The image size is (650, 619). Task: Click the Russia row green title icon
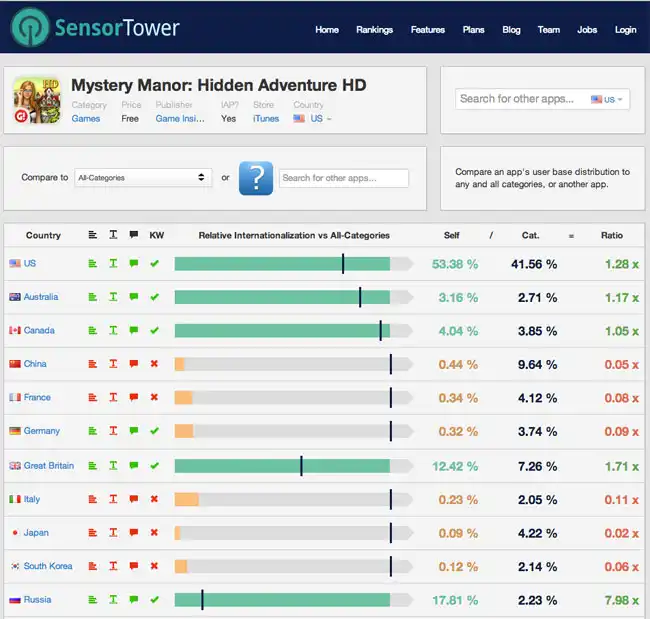tap(113, 600)
